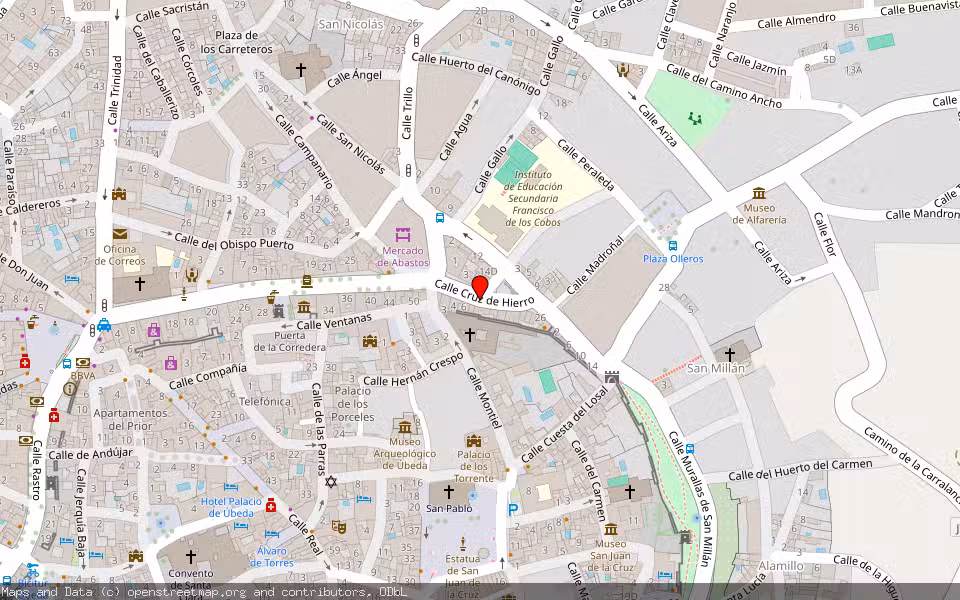The width and height of the screenshot is (960, 600).
Task: Click the palace icon by Calle Hernán Crespo
Action: 369,341
